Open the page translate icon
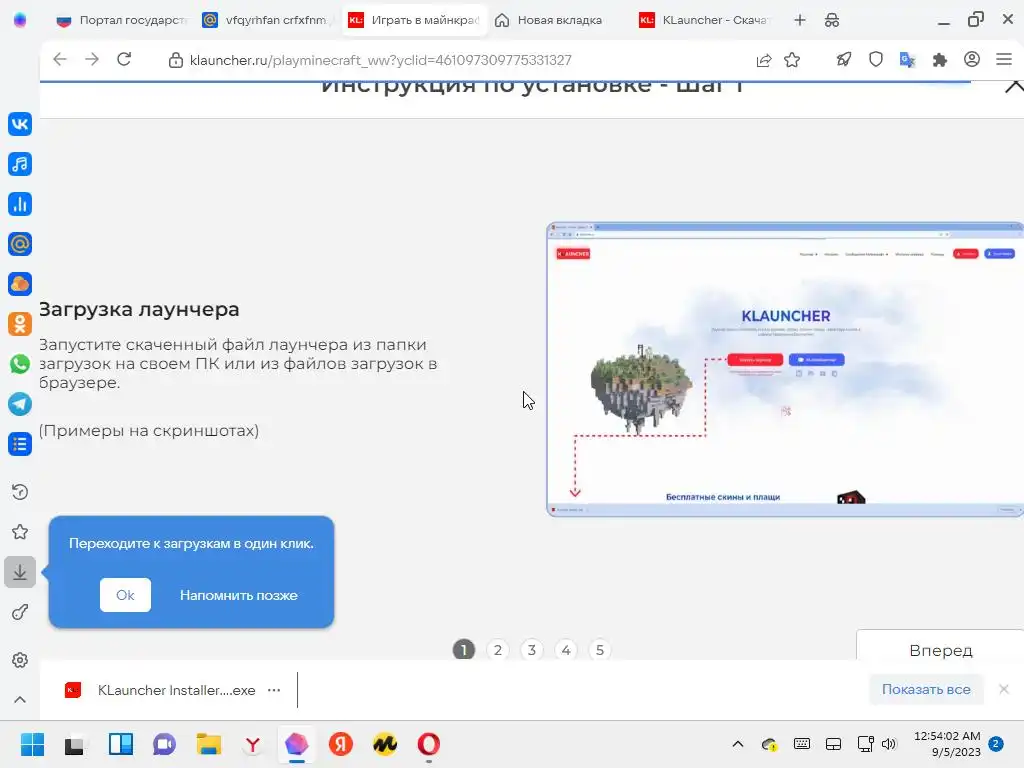This screenshot has height=768, width=1024. coord(908,60)
